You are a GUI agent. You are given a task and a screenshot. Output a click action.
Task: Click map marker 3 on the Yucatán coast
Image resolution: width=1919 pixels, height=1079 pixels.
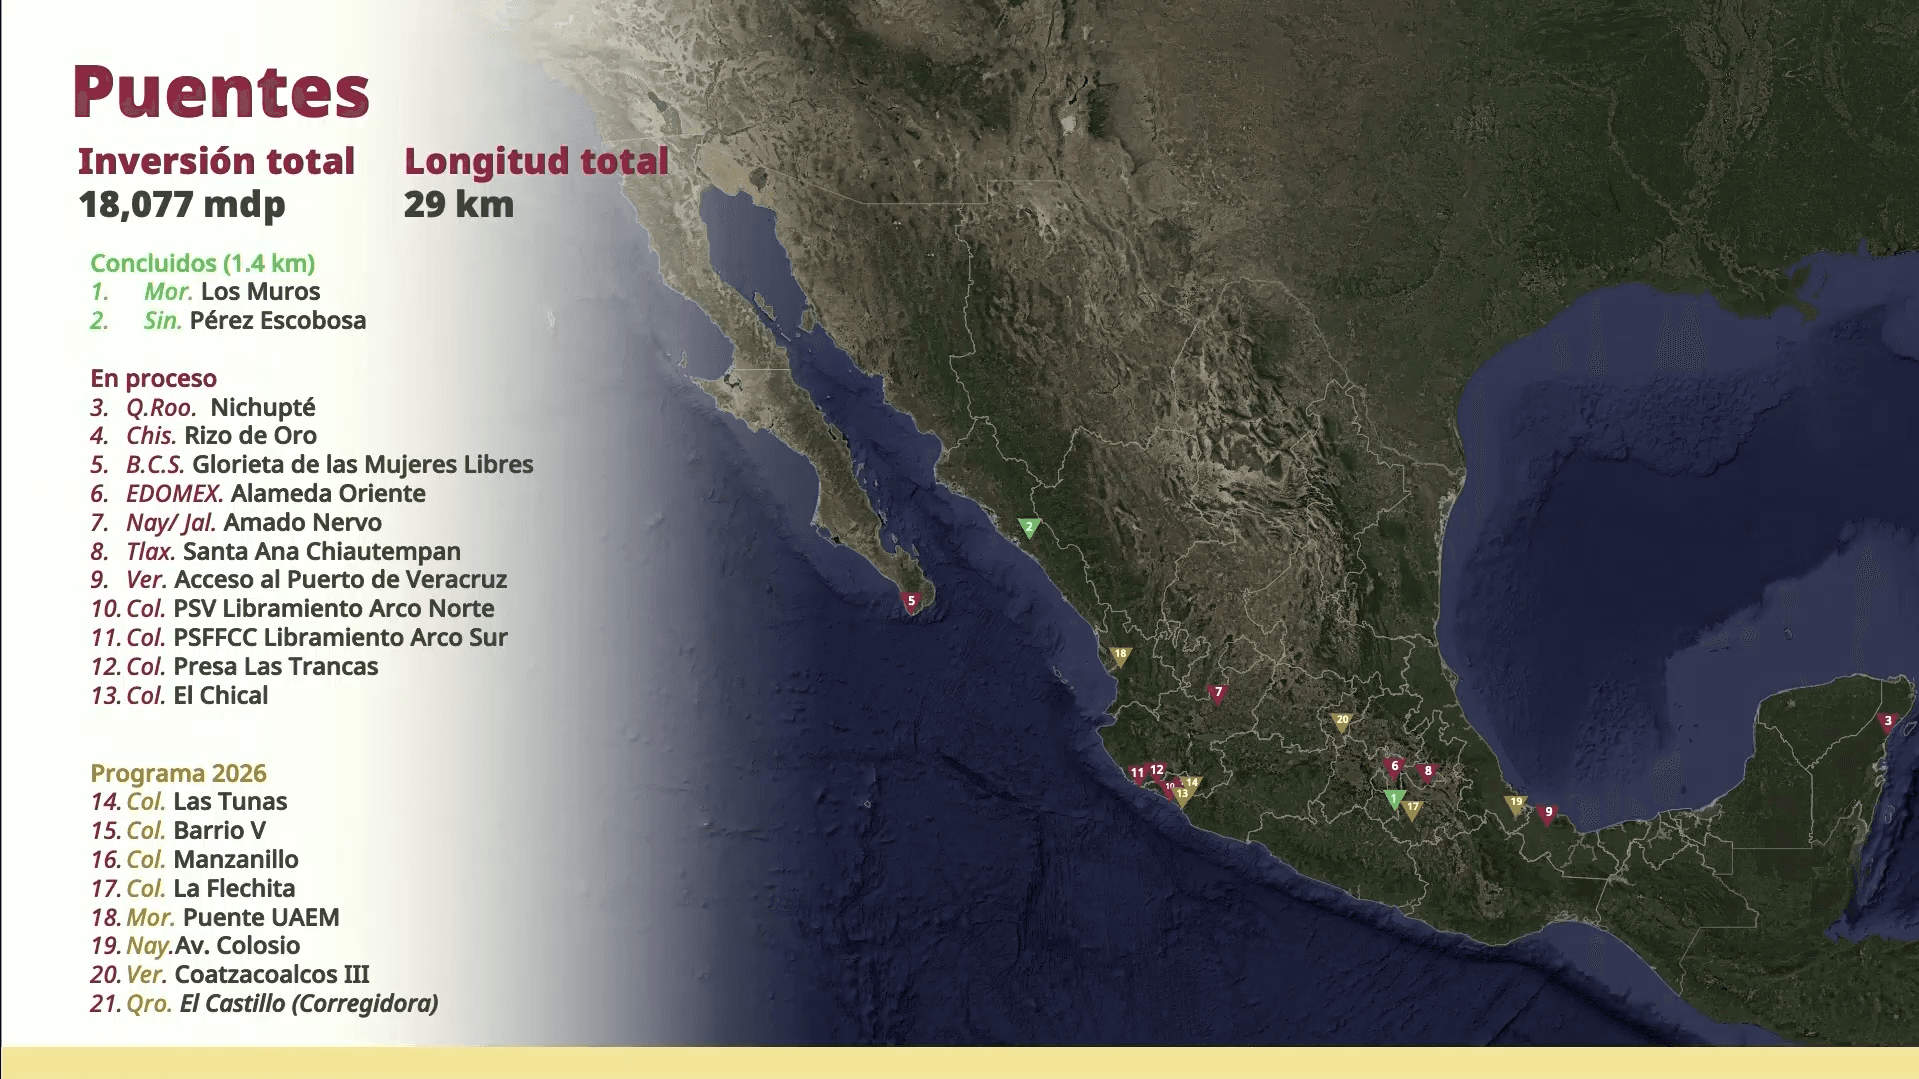1888,722
